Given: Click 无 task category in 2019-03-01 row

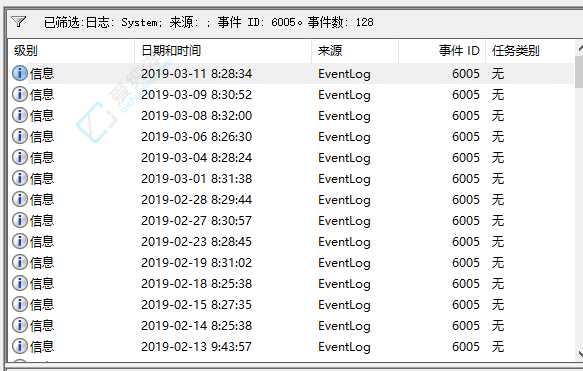Looking at the screenshot, I should coord(498,179).
